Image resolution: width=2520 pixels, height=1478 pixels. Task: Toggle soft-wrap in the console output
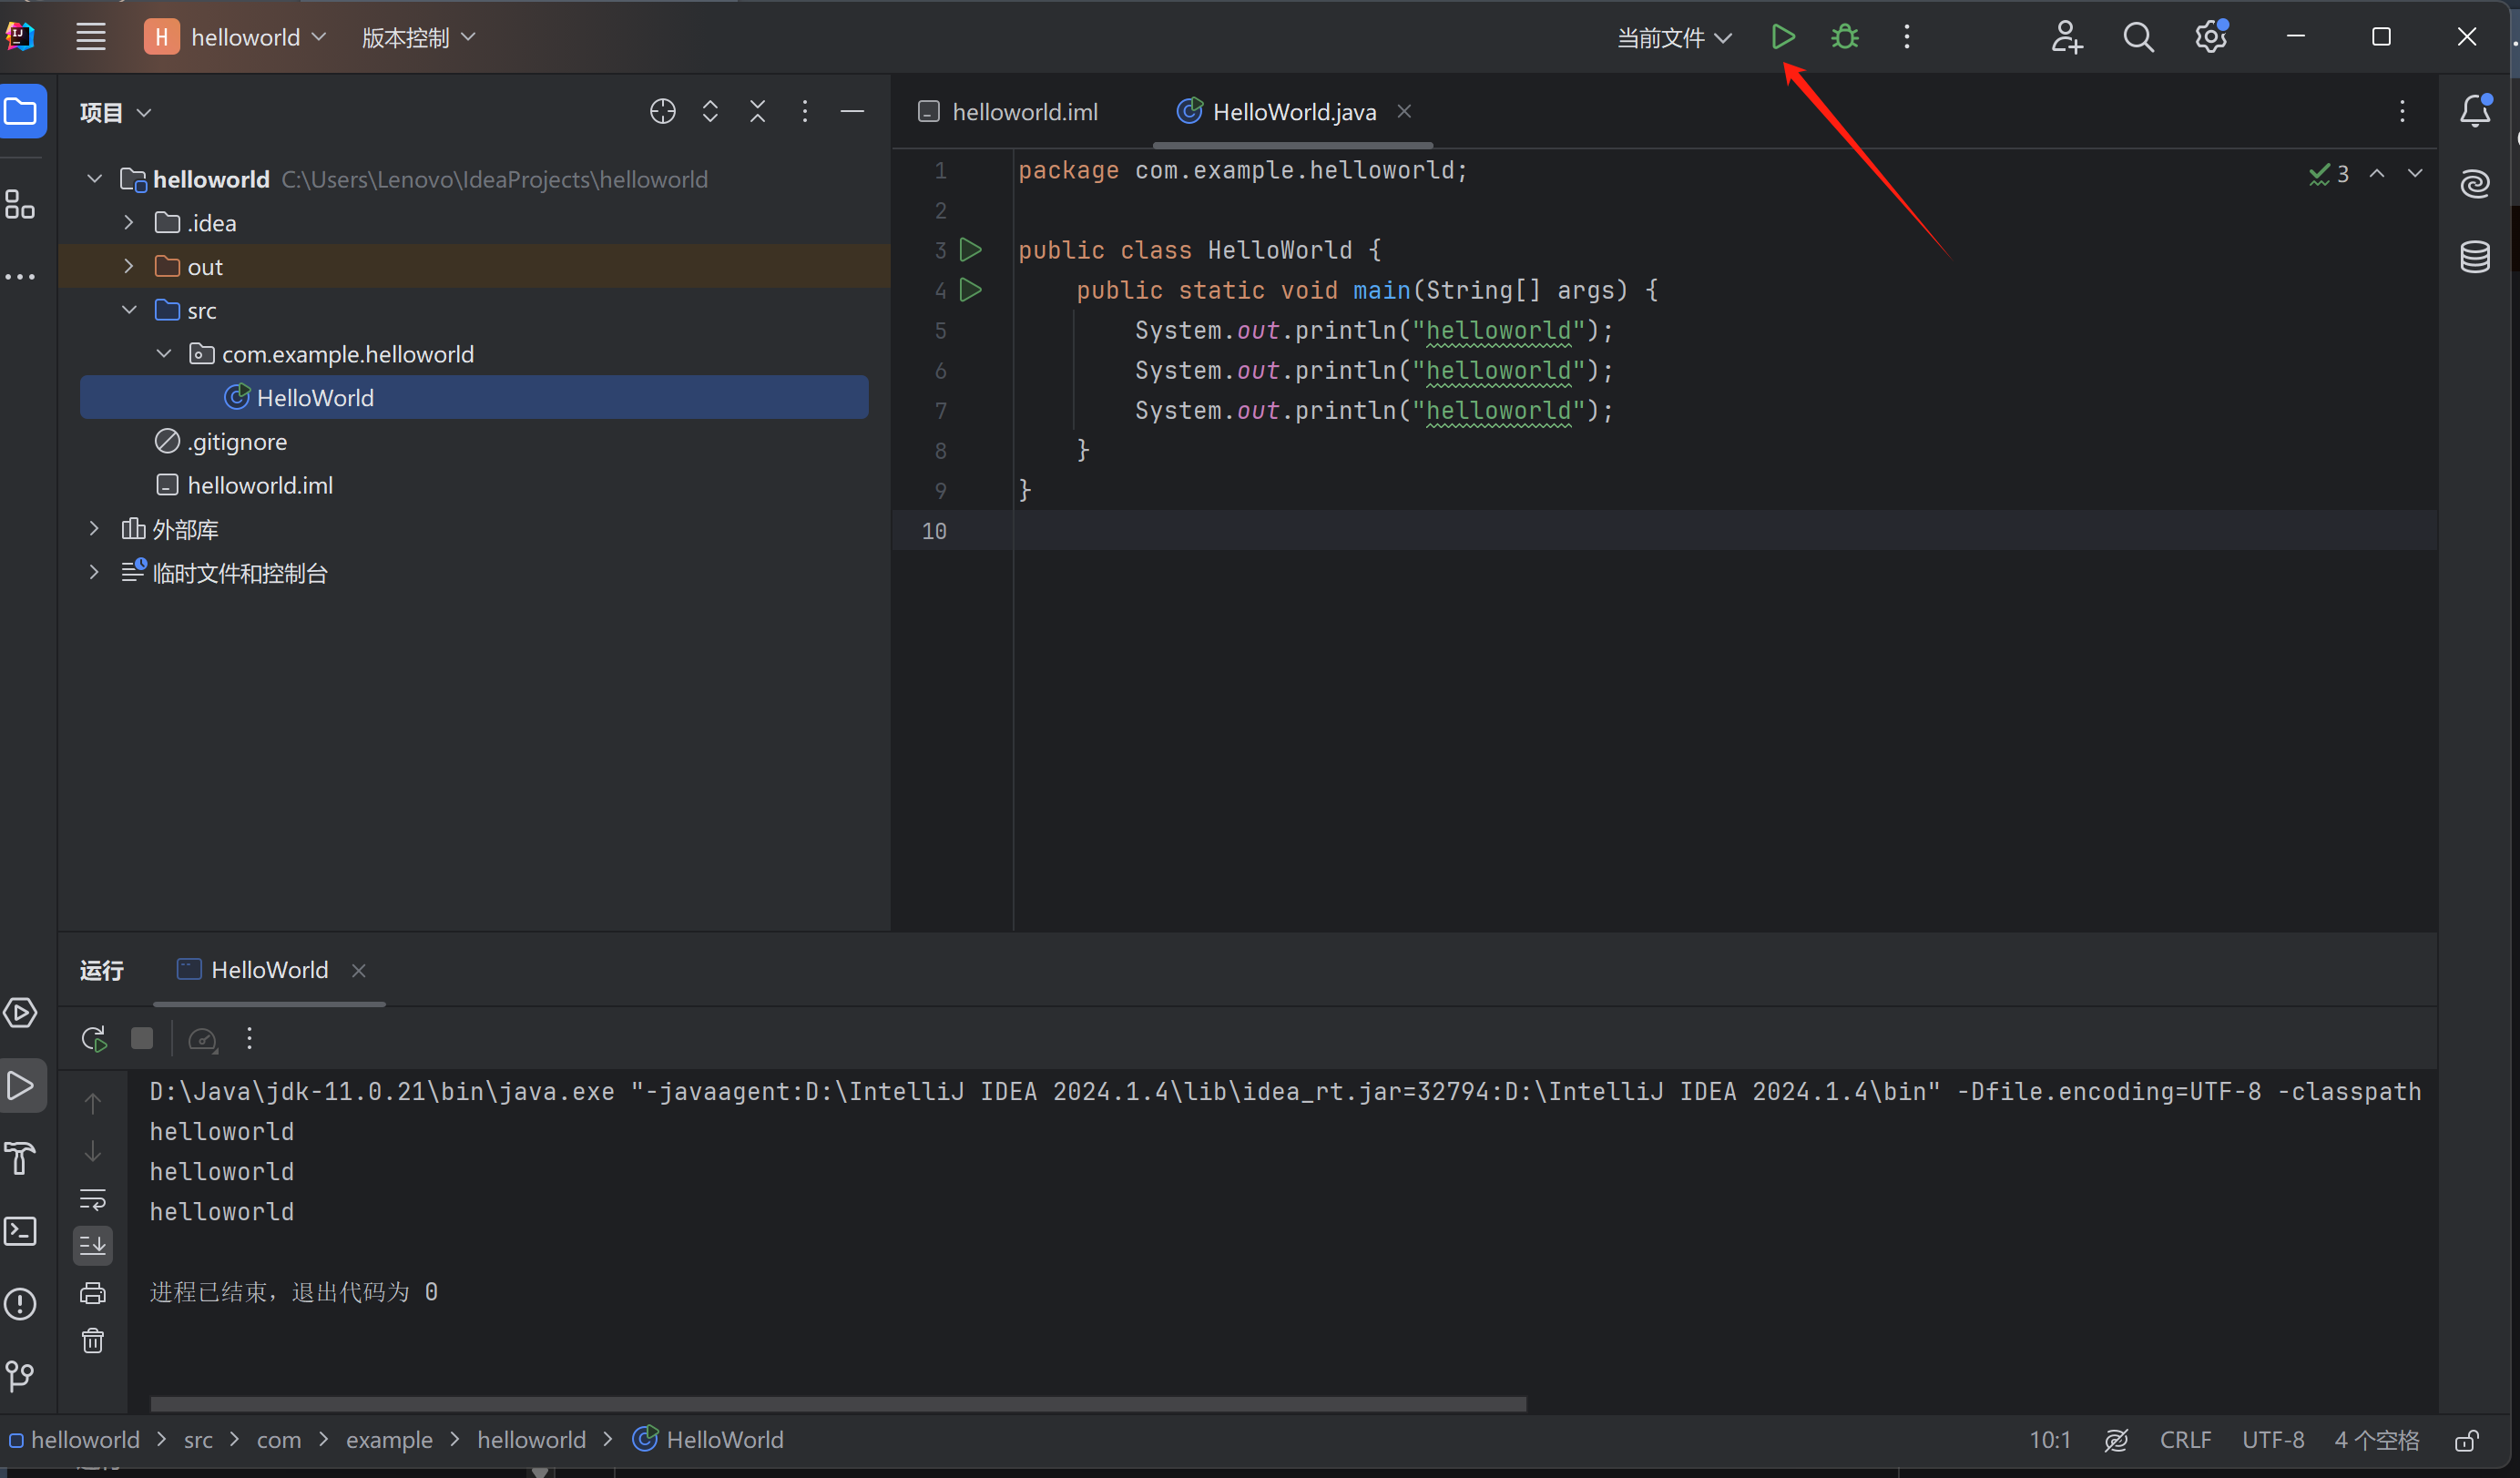coord(93,1198)
